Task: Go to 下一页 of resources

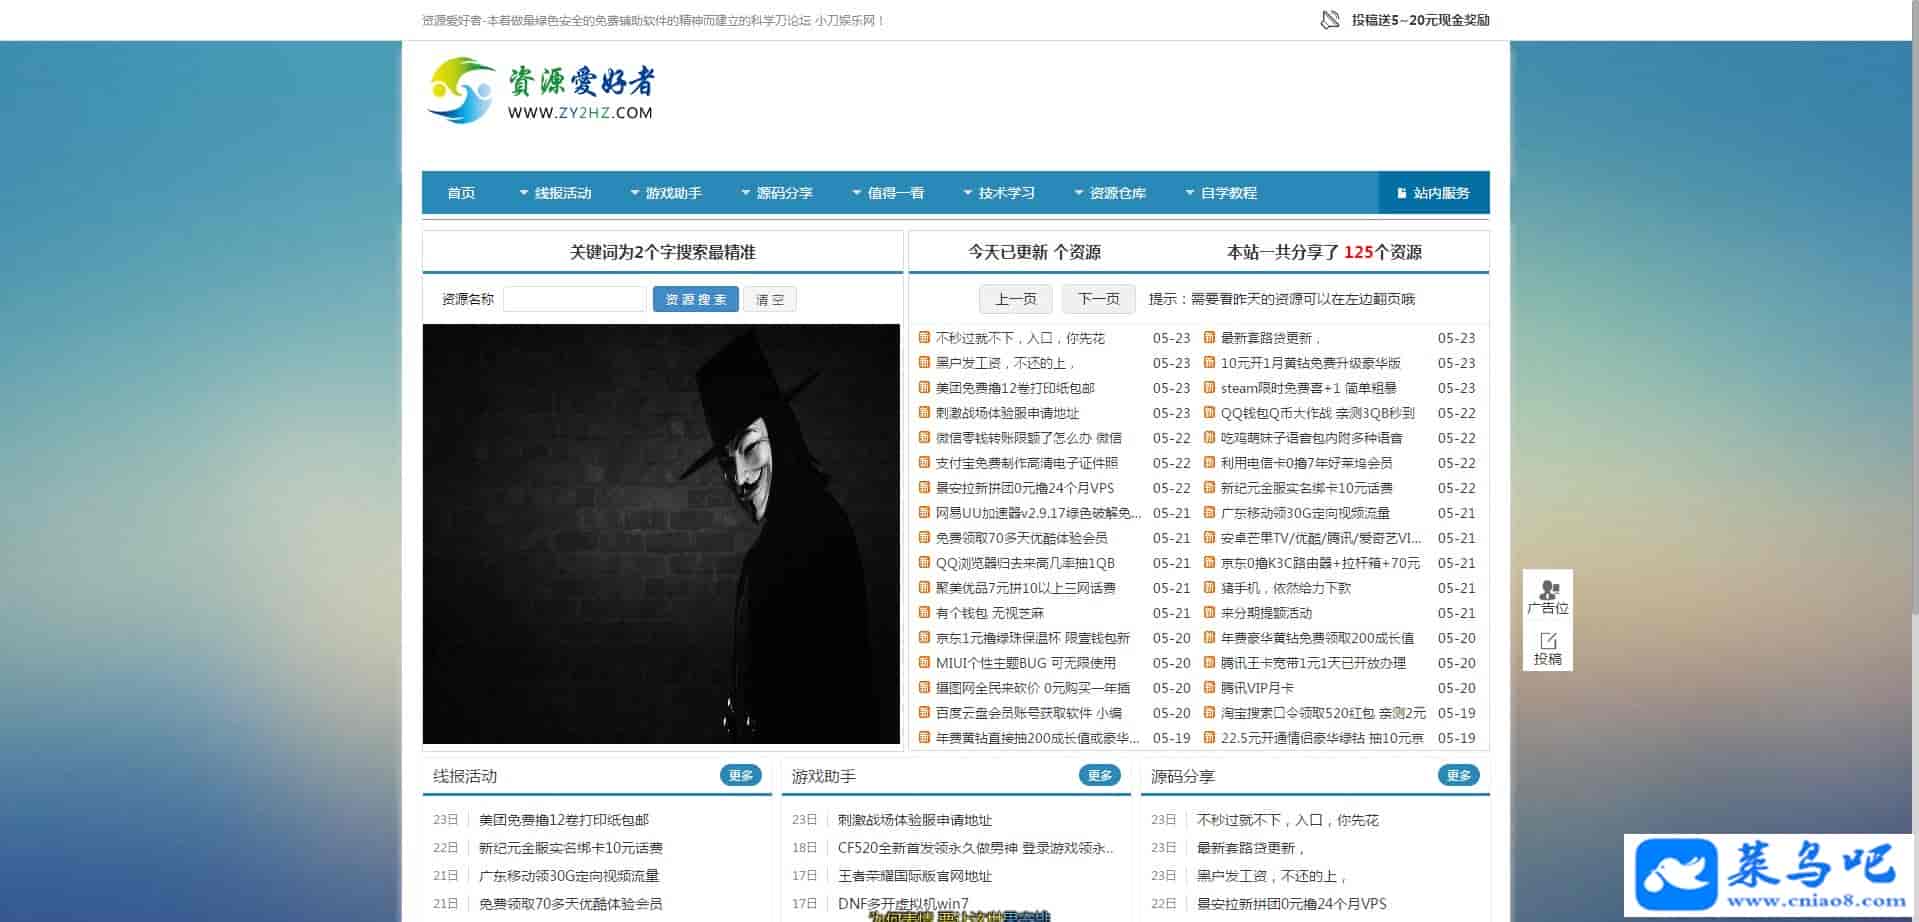Action: click(1098, 299)
